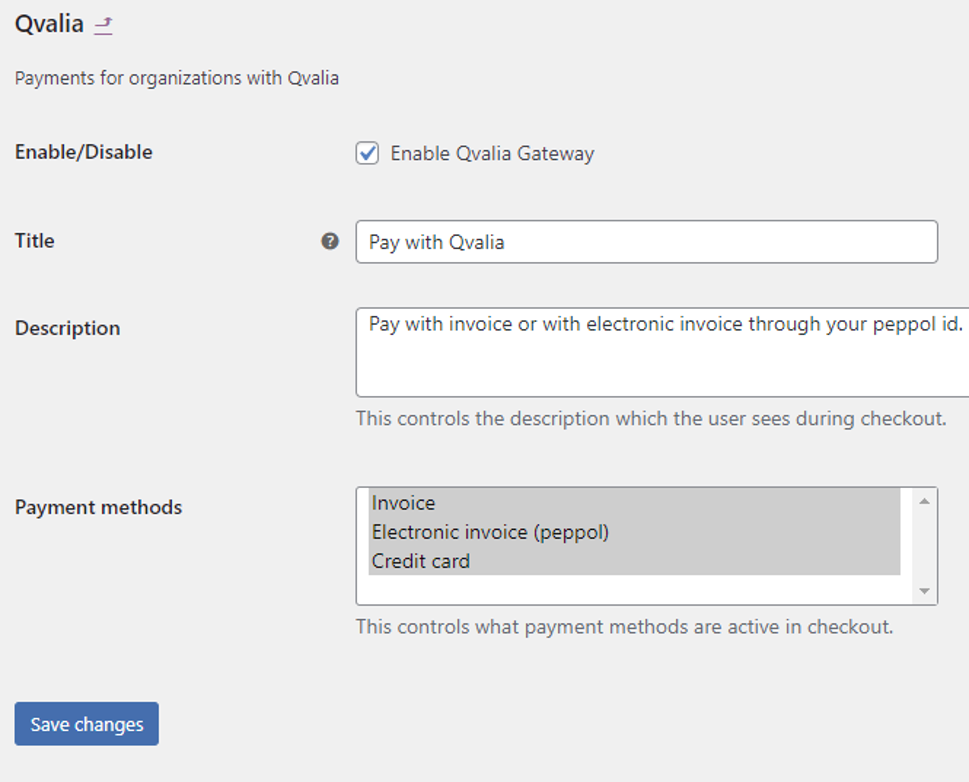Click the up arrow of Payment methods scrollbar
This screenshot has height=782, width=969.
(924, 501)
